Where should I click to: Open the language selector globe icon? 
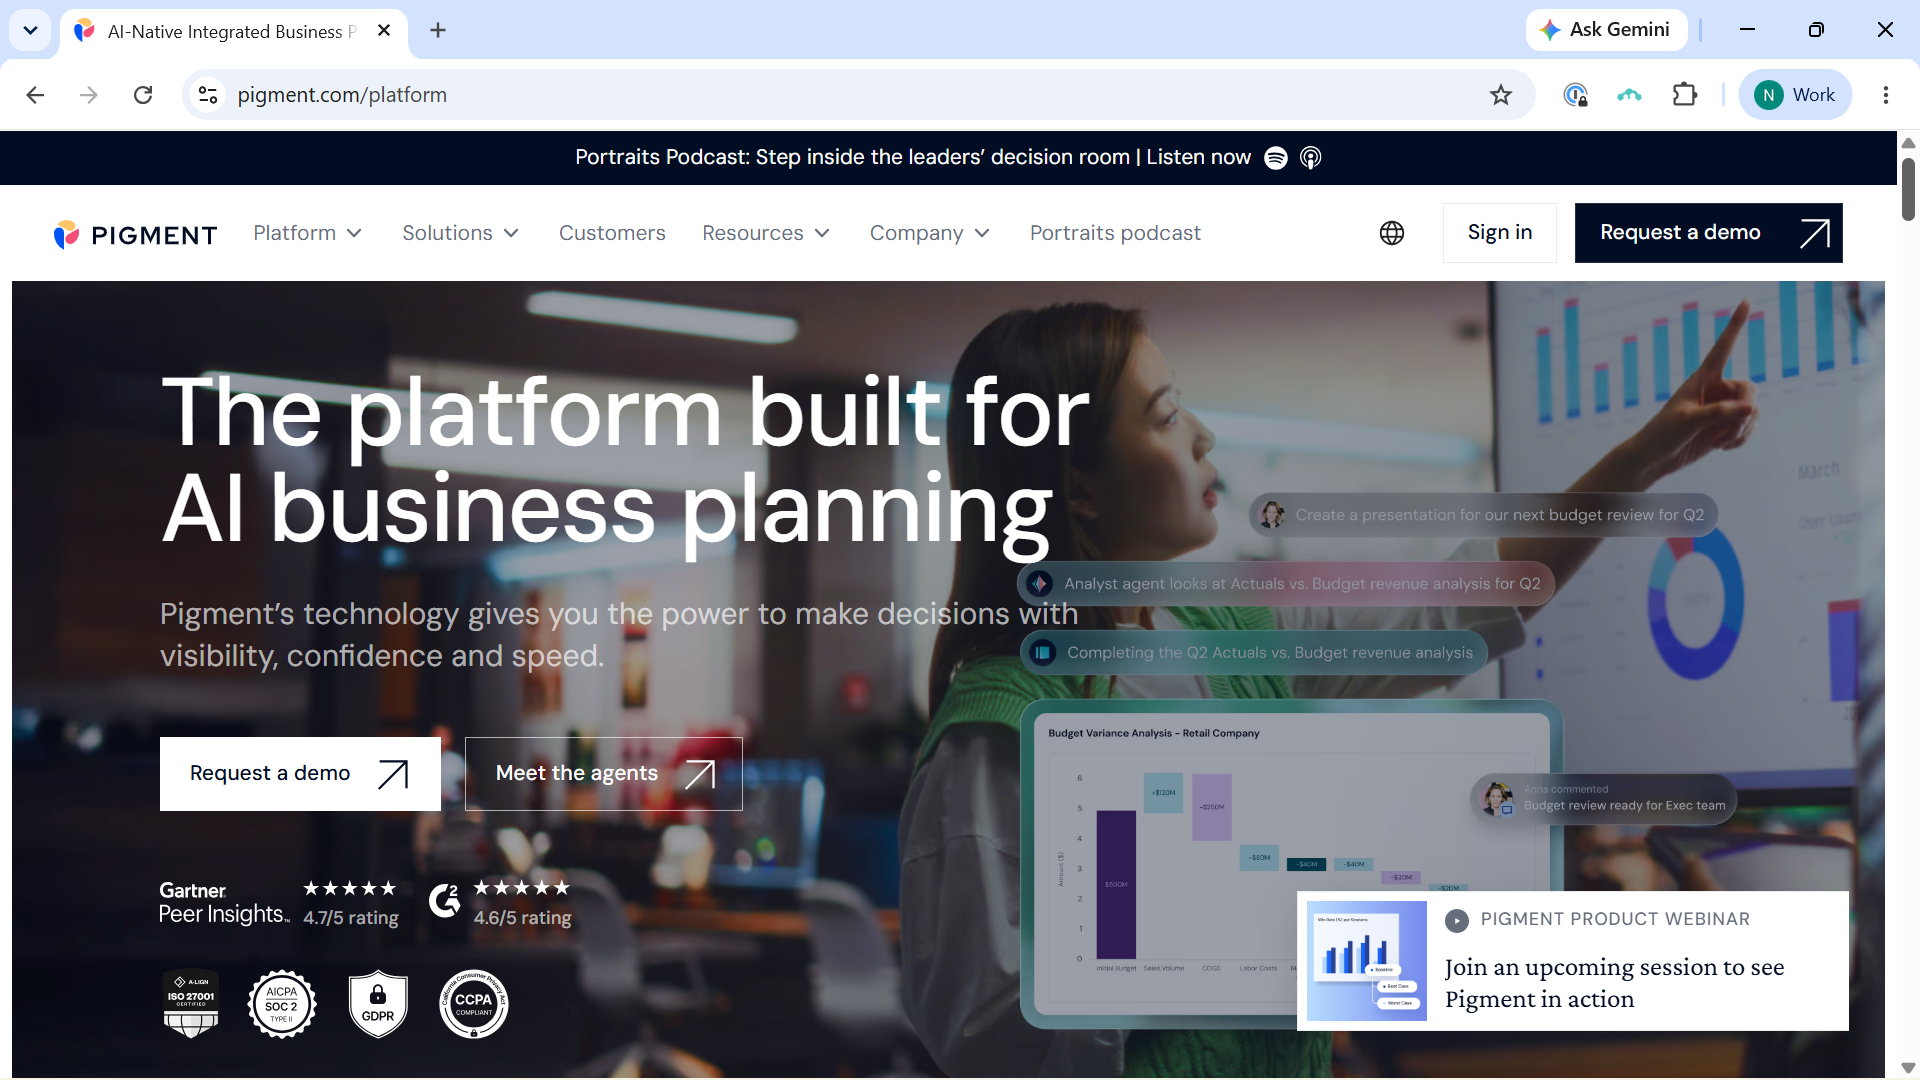pos(1392,233)
